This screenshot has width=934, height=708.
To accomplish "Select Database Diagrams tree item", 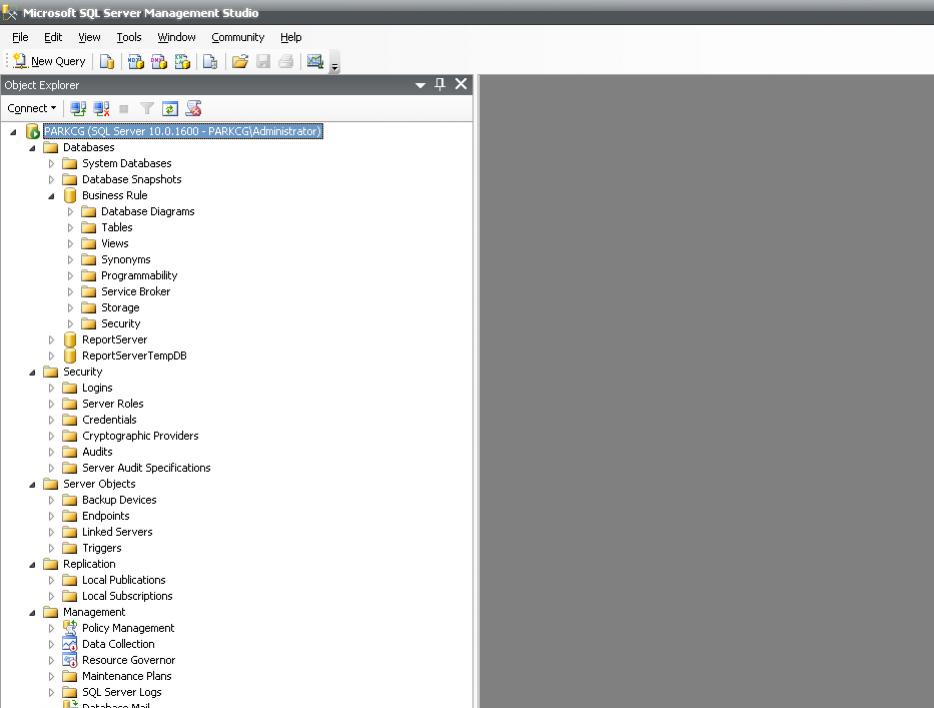I will click(148, 211).
